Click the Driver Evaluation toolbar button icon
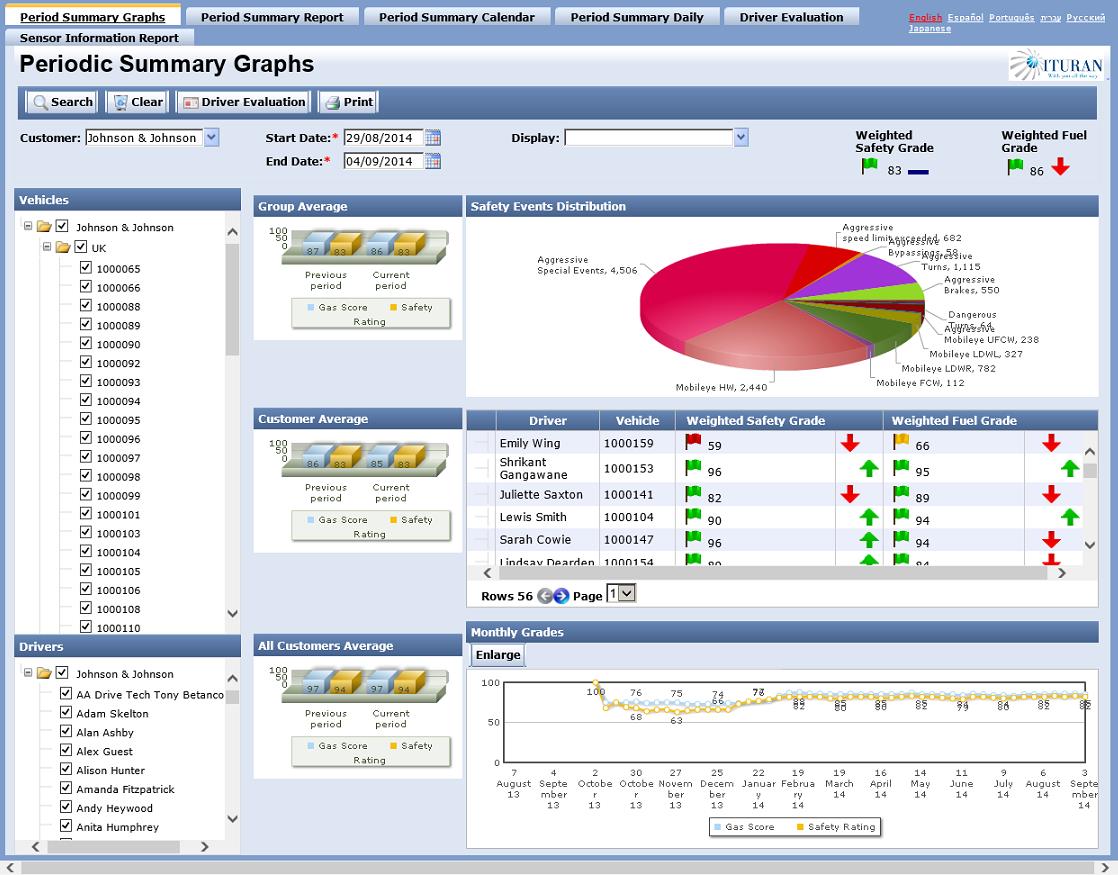This screenshot has width=1118, height=875. click(191, 103)
